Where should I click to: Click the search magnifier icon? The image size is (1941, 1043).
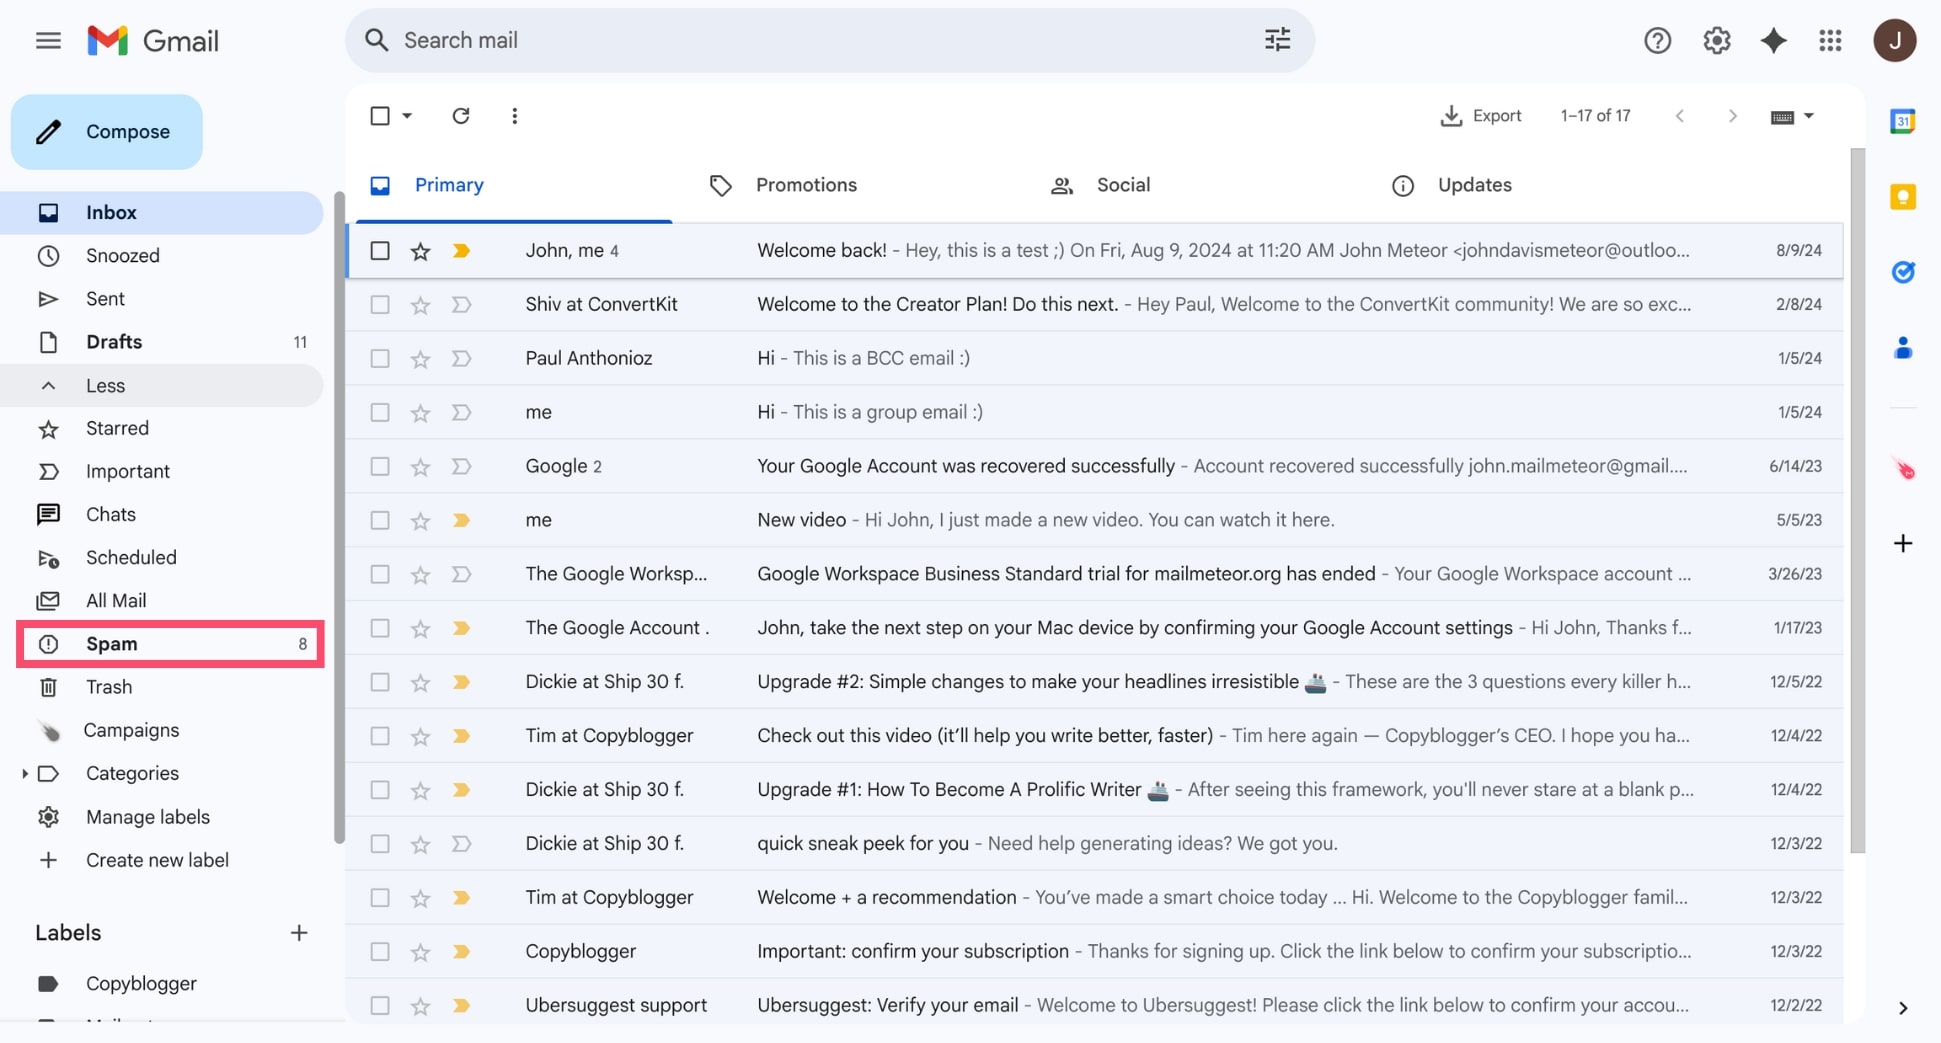[x=376, y=40]
